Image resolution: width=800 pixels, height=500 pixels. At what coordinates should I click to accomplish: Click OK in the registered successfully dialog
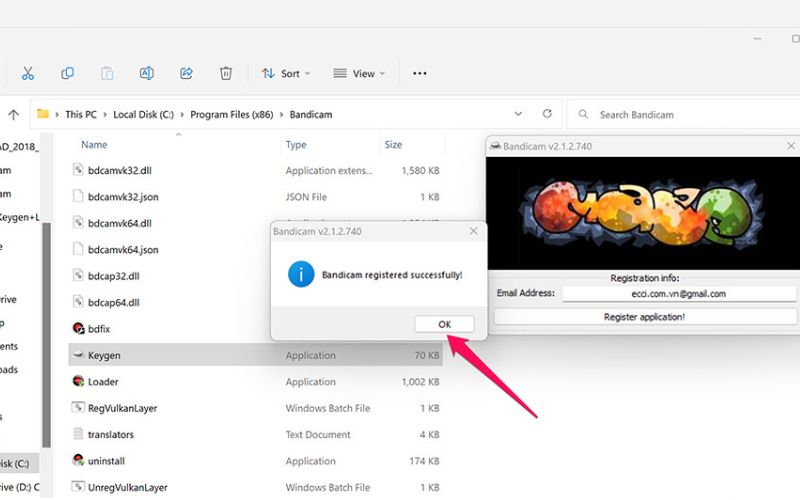[444, 324]
